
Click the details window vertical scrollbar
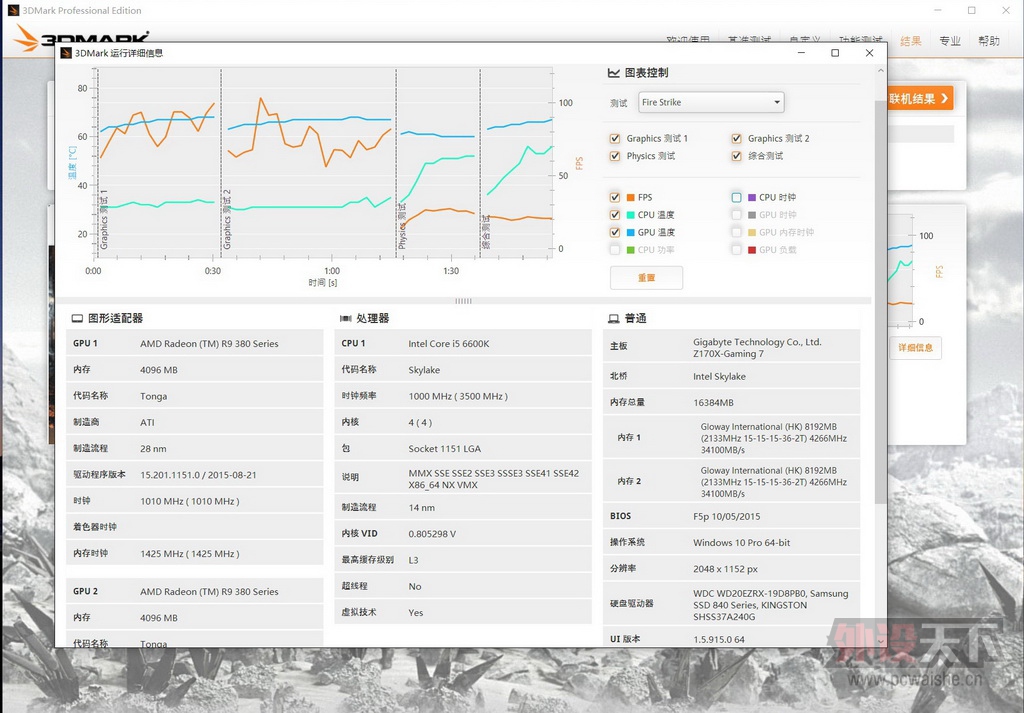coord(881,302)
